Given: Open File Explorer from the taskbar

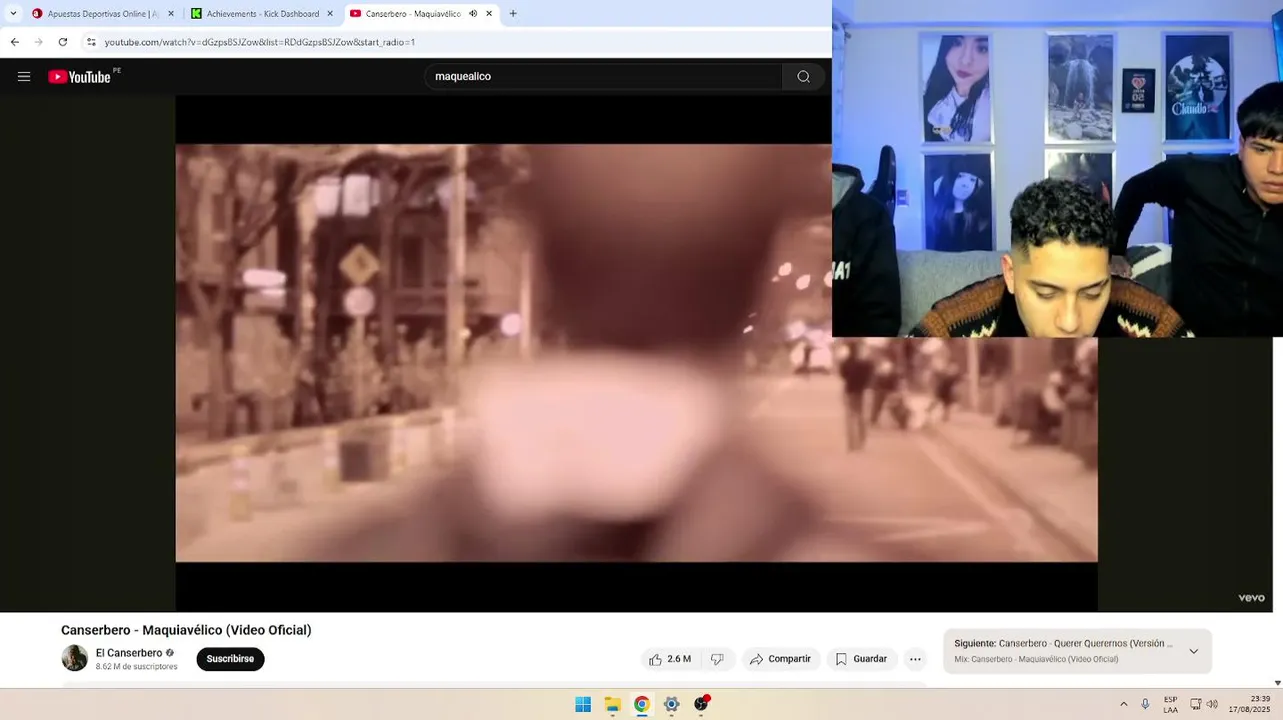Looking at the screenshot, I should pyautogui.click(x=613, y=704).
